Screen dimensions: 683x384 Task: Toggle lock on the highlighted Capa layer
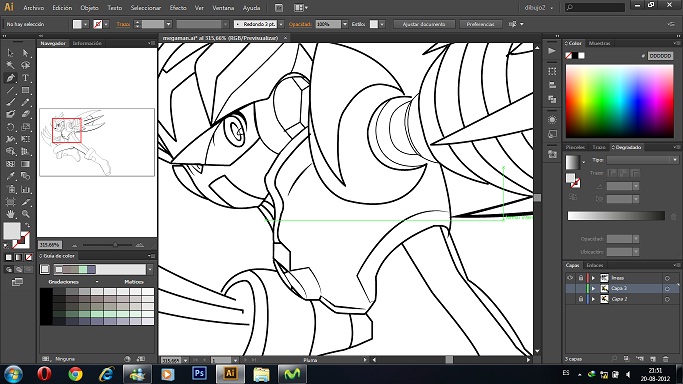581,288
